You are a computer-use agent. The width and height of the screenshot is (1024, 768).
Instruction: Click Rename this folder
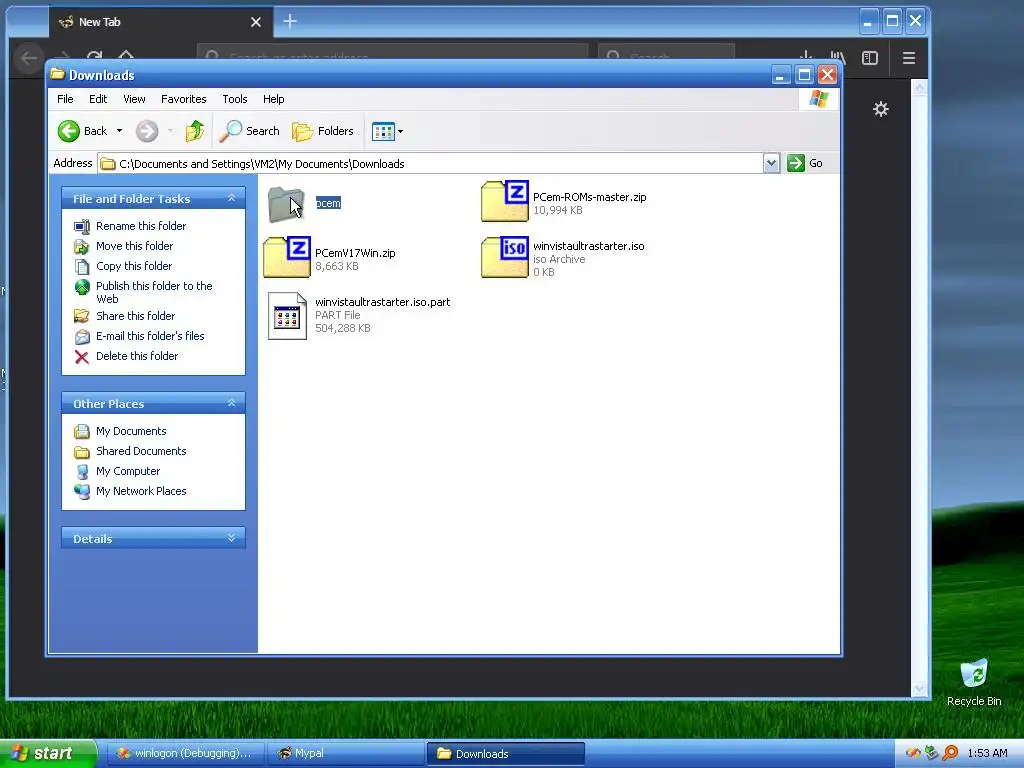click(141, 226)
